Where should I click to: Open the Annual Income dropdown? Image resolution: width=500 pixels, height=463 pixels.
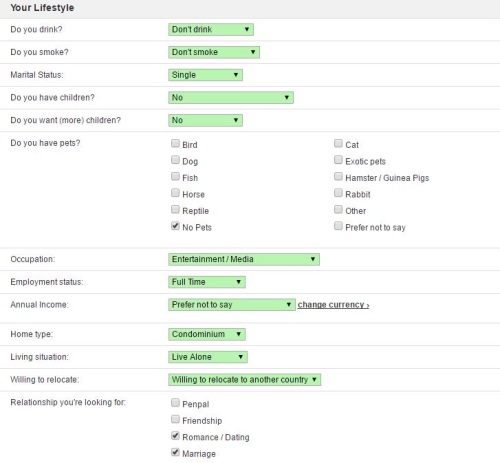(232, 304)
